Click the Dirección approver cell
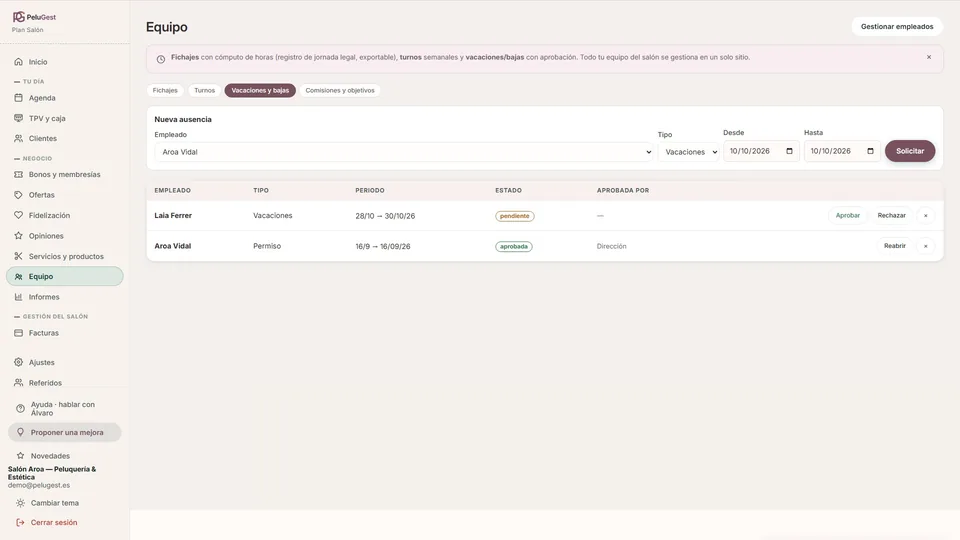Viewport: 960px width, 540px height. 612,246
